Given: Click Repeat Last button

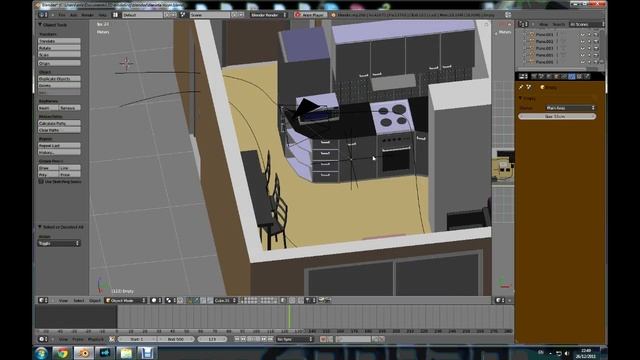Looking at the screenshot, I should (59, 145).
